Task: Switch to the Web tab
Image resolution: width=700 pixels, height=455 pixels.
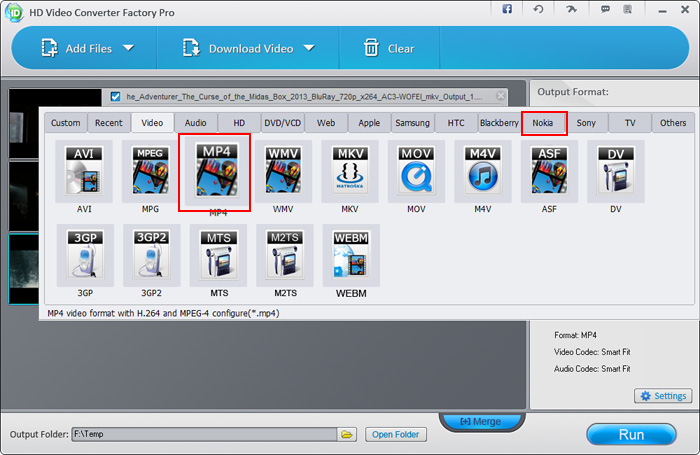Action: pos(326,123)
